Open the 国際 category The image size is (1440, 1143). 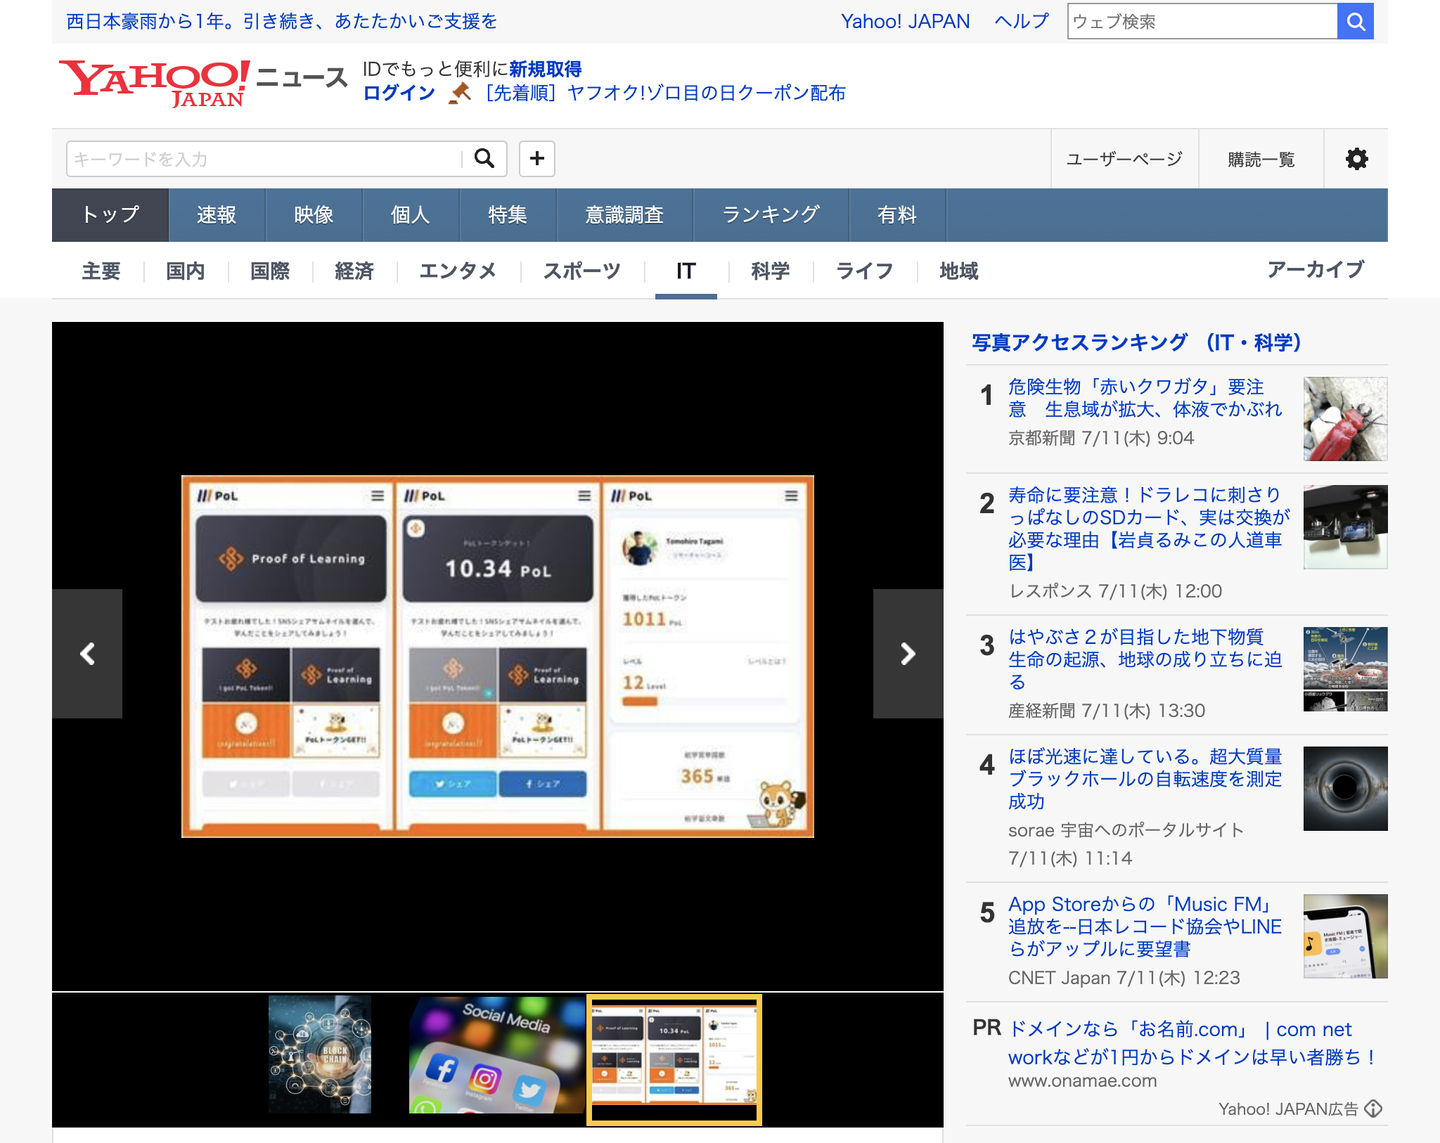(270, 271)
